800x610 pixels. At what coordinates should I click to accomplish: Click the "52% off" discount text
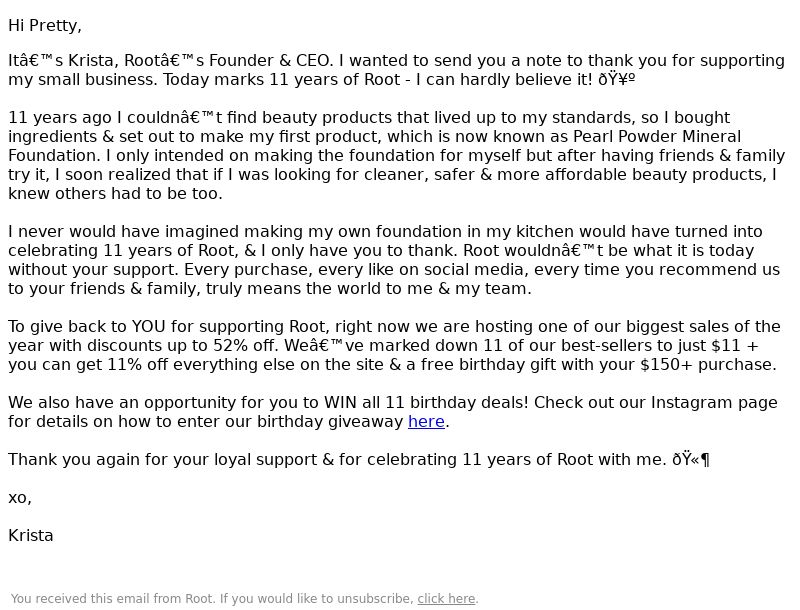246,346
